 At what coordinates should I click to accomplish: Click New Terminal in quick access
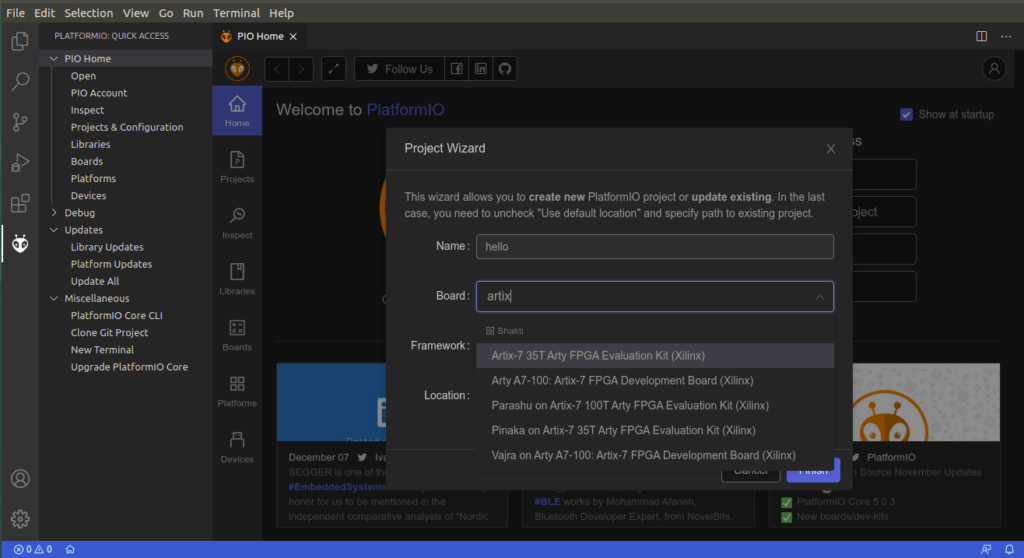click(102, 350)
